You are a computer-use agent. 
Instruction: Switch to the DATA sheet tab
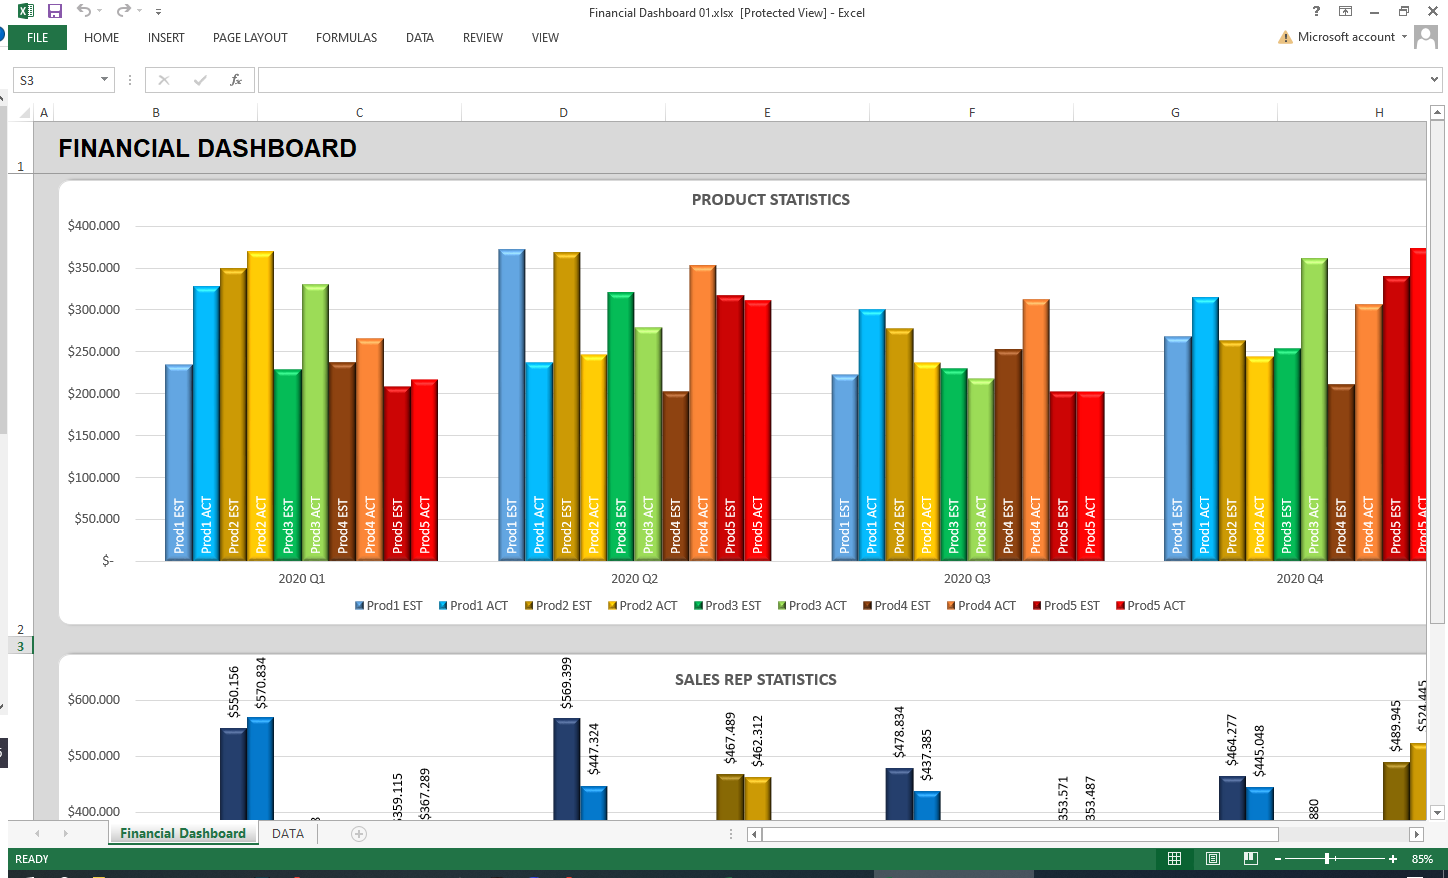288,834
